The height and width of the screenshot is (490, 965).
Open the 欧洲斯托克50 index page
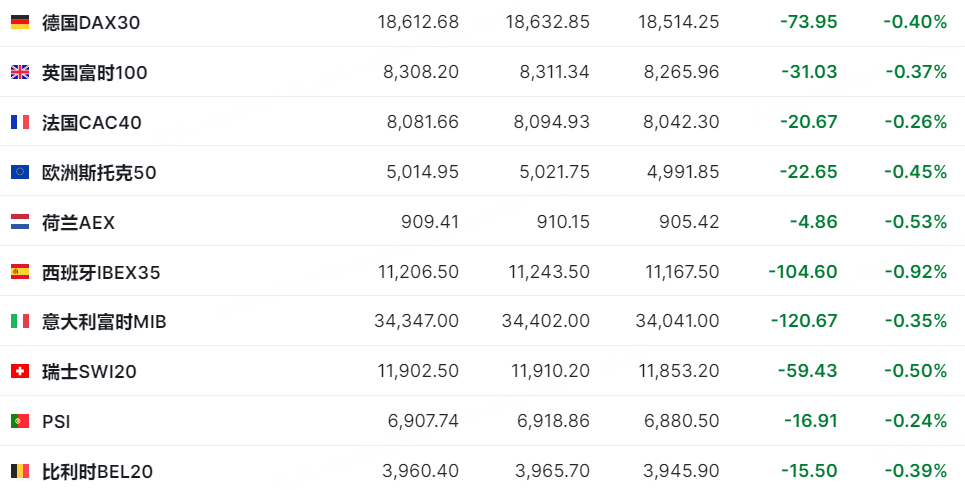point(99,172)
